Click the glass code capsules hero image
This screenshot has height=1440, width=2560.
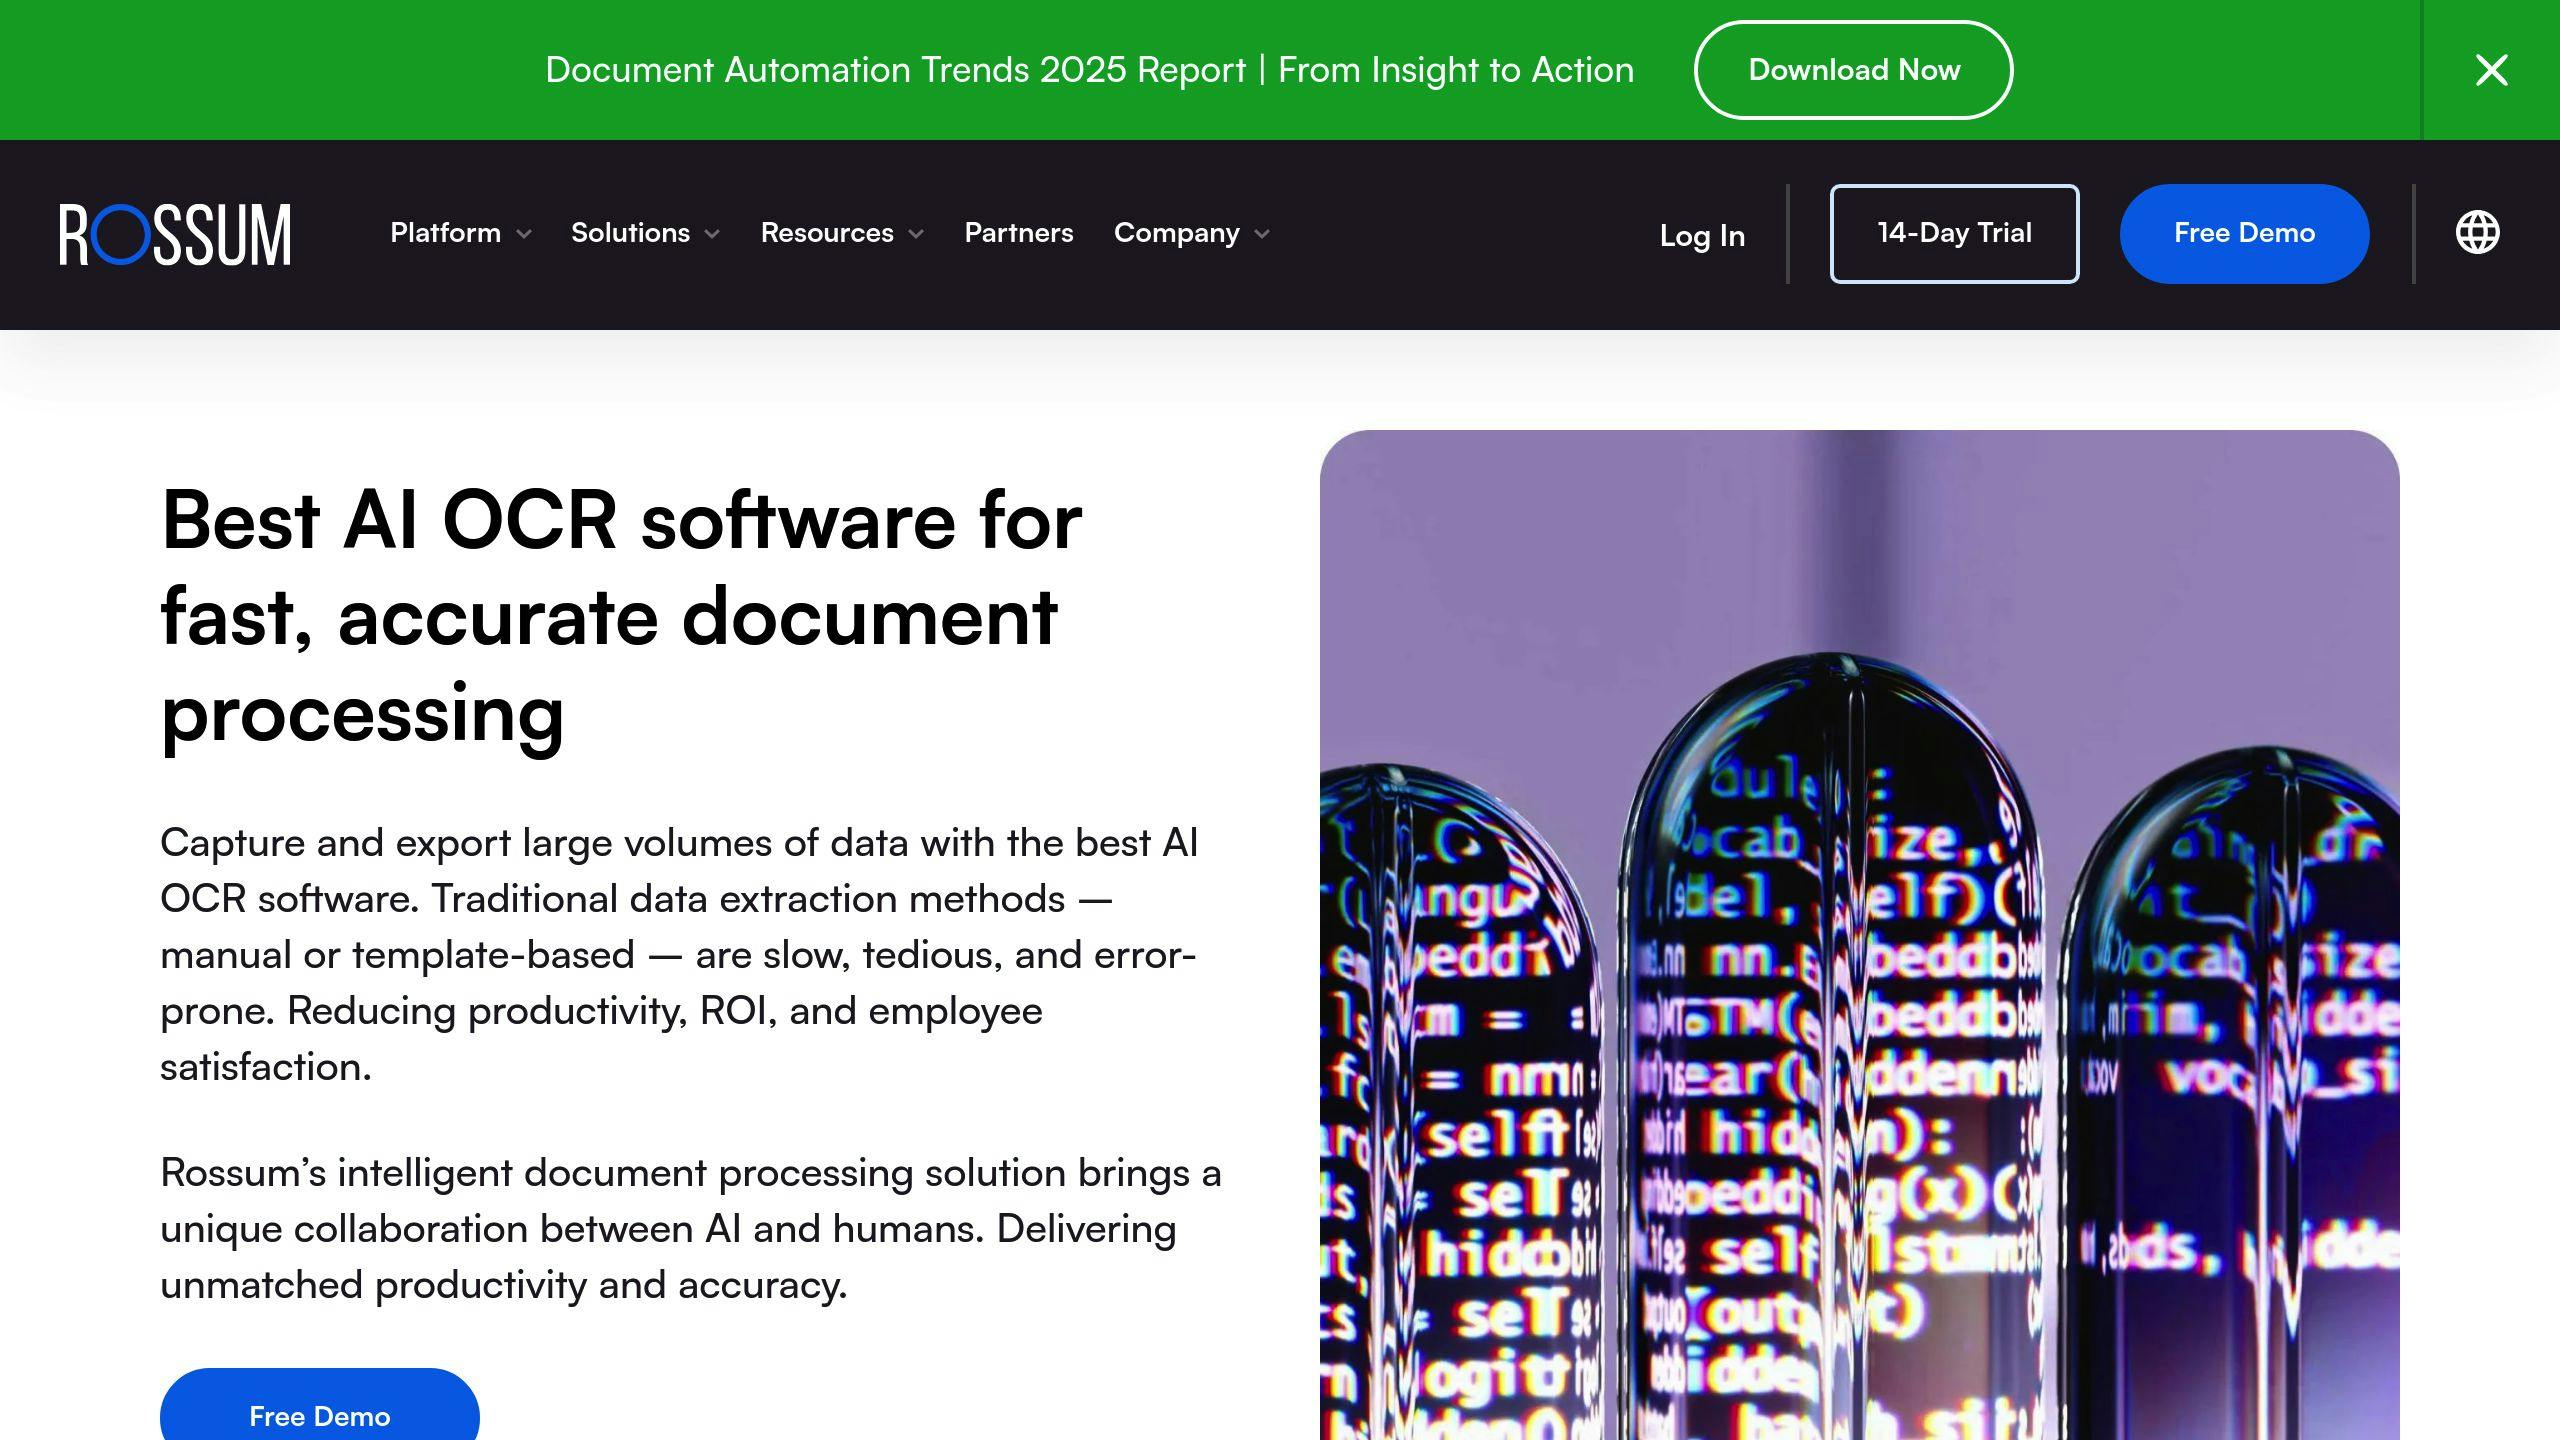click(x=1859, y=935)
